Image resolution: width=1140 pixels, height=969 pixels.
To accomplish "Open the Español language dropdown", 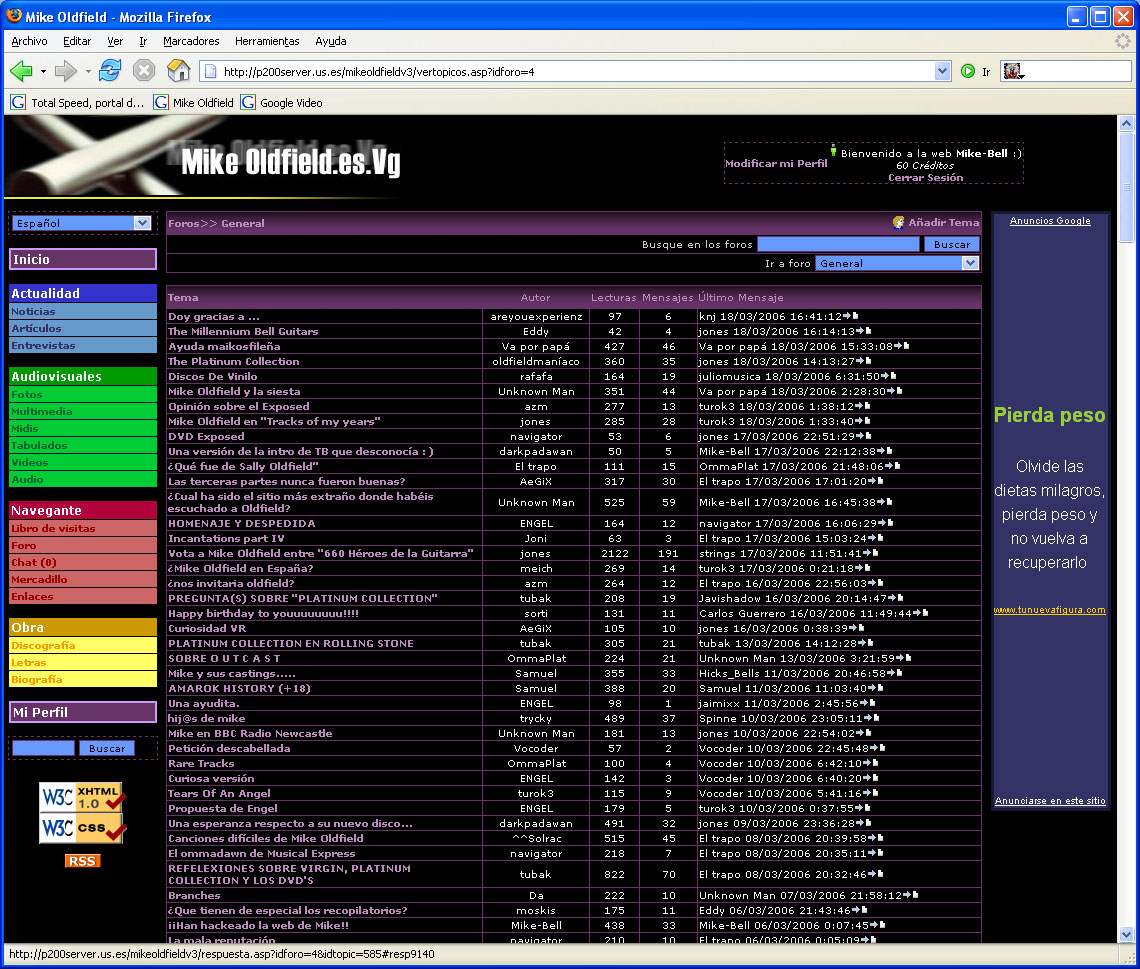I will point(81,223).
